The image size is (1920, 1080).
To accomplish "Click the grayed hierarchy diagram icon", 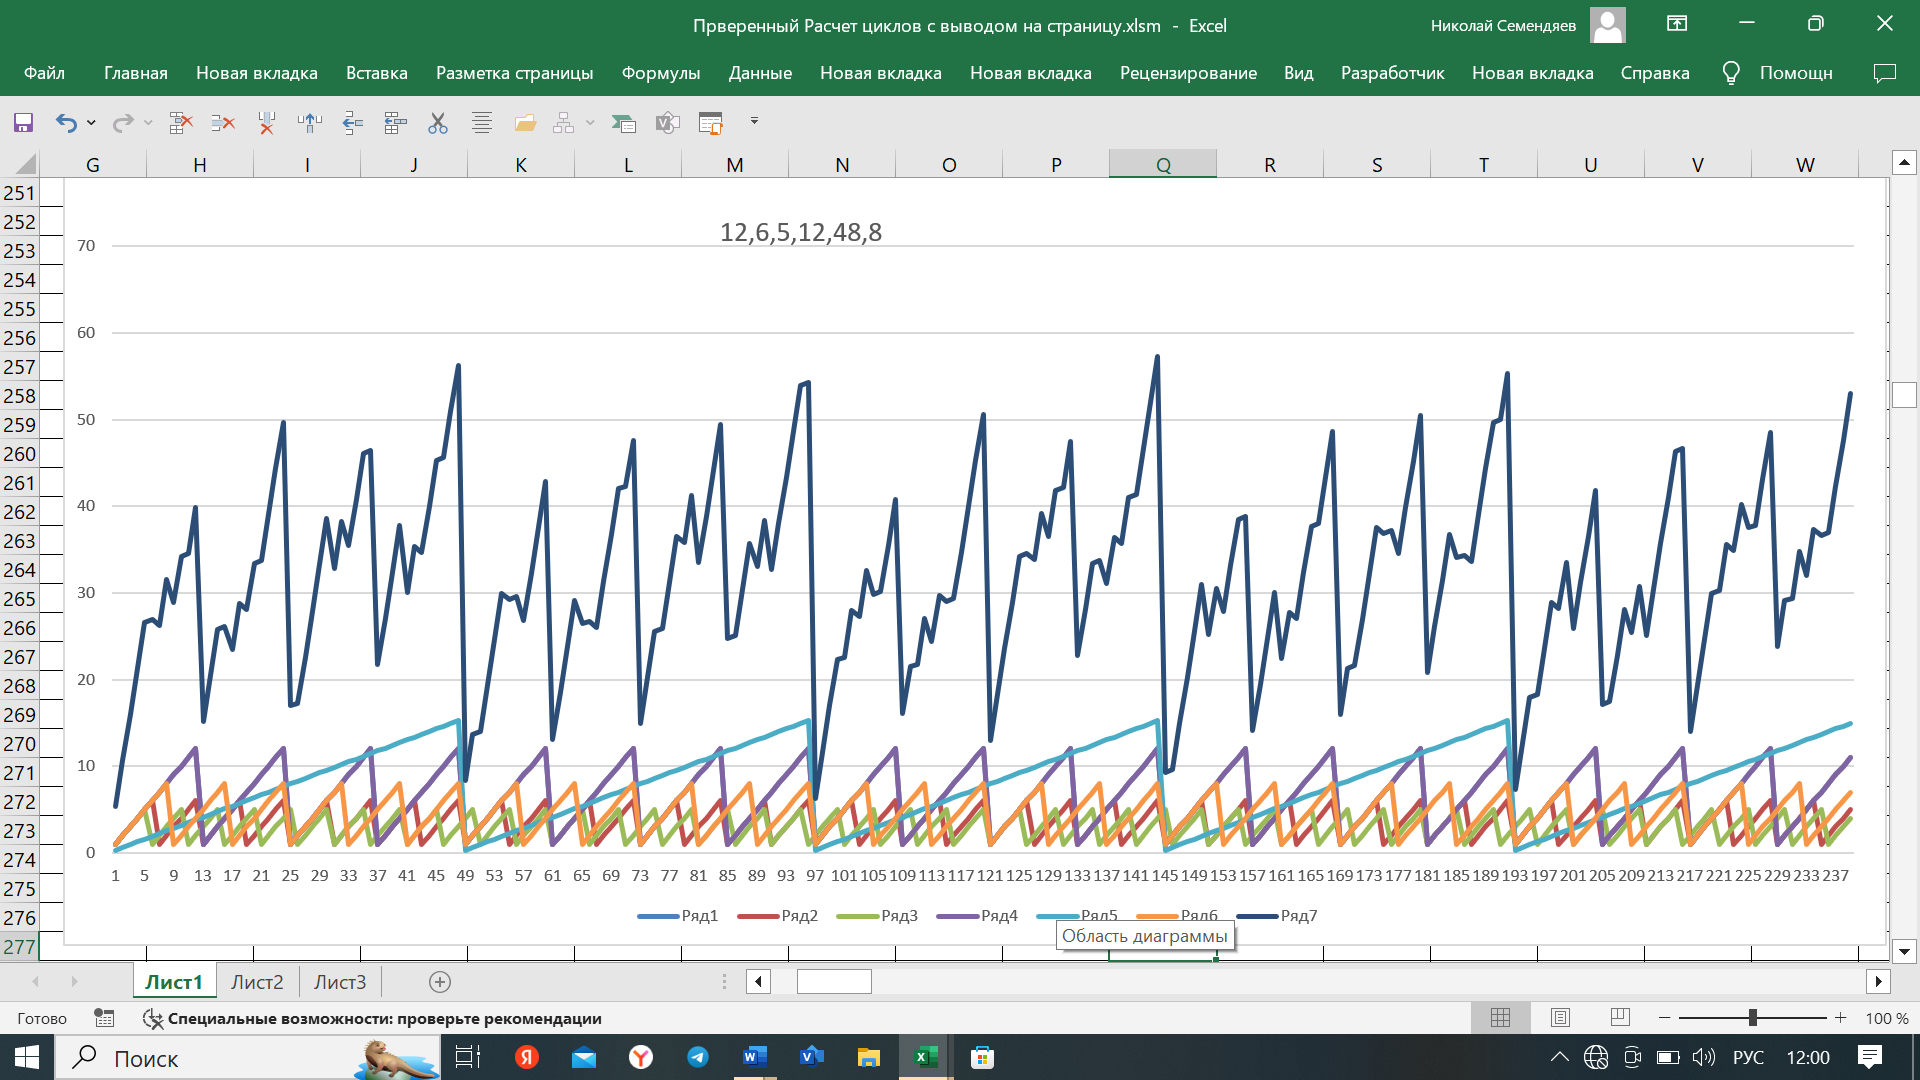I will [x=564, y=122].
